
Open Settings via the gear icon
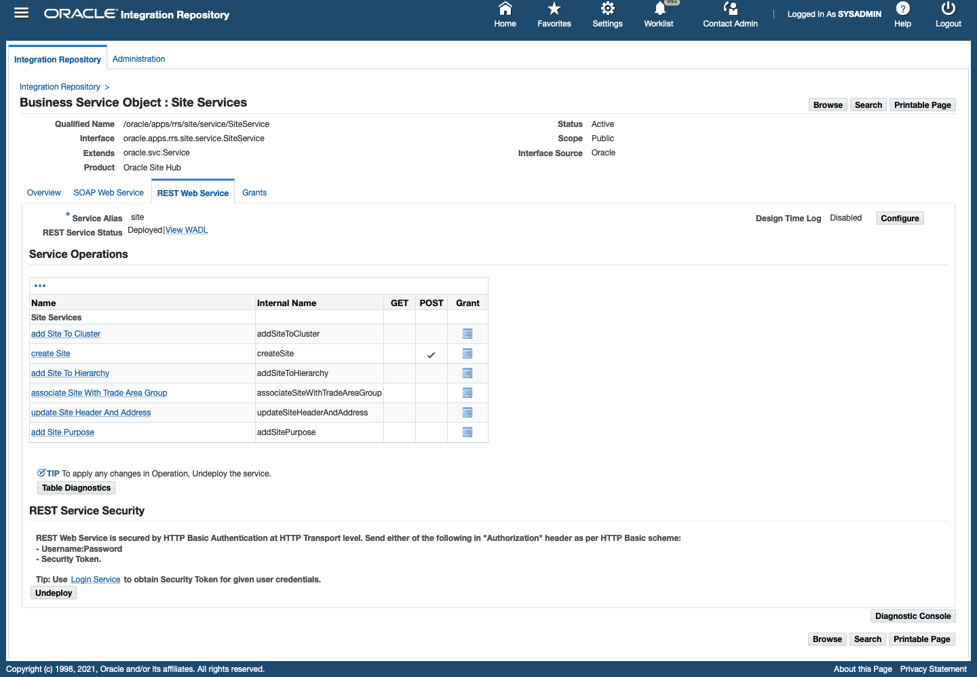[x=607, y=14]
